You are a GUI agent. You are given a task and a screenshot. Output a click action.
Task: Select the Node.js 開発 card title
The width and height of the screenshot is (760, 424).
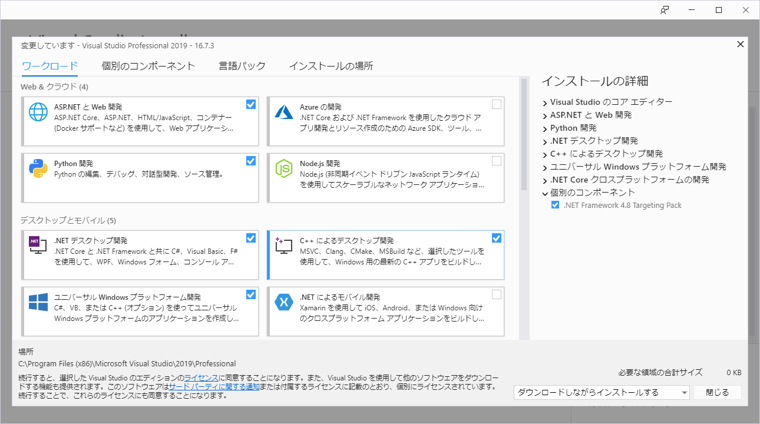[319, 163]
